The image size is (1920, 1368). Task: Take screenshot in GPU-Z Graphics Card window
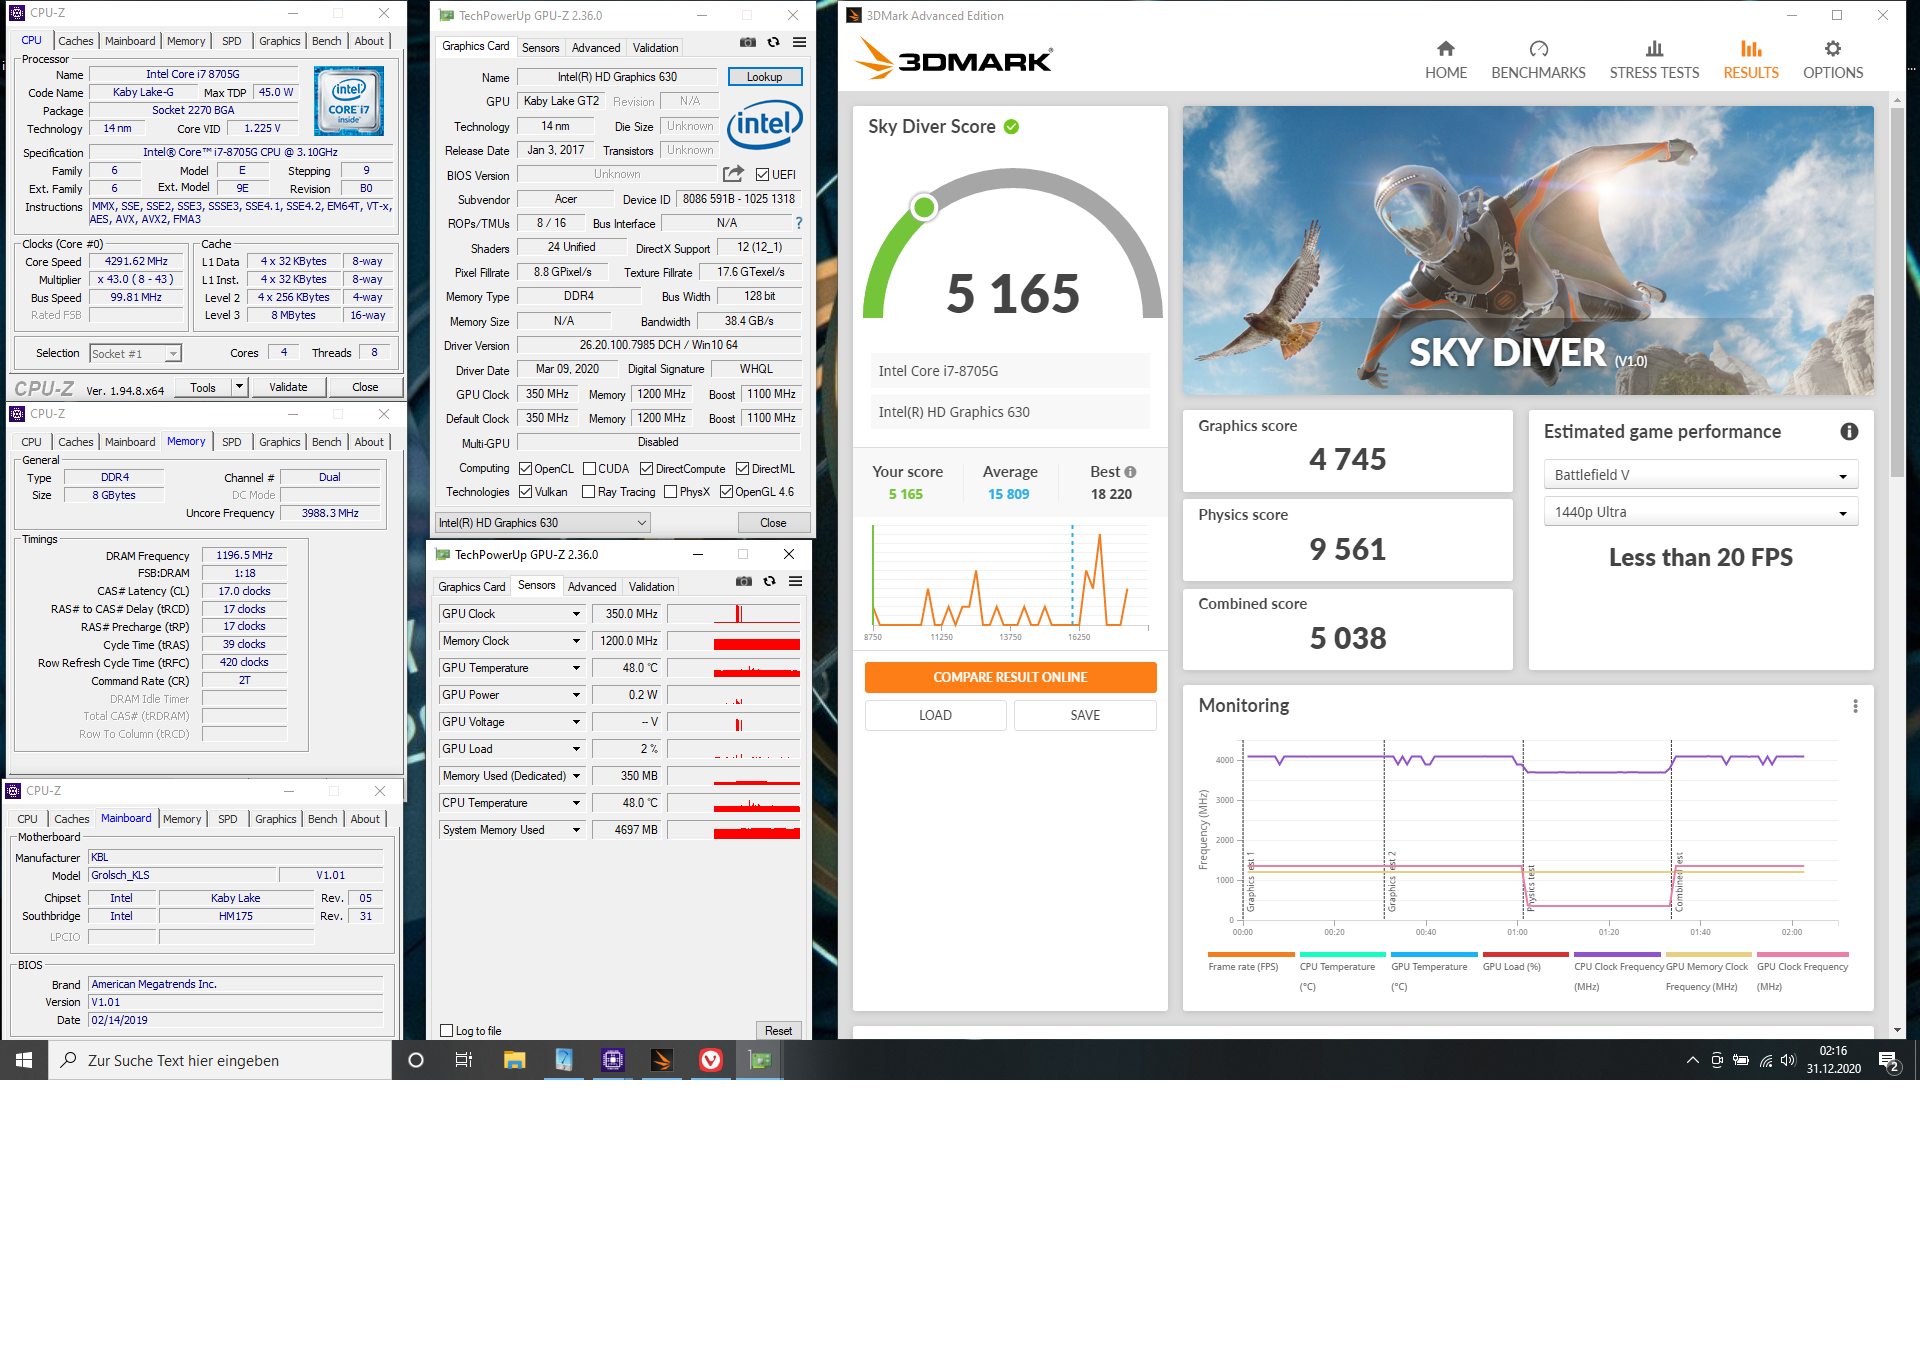(747, 42)
